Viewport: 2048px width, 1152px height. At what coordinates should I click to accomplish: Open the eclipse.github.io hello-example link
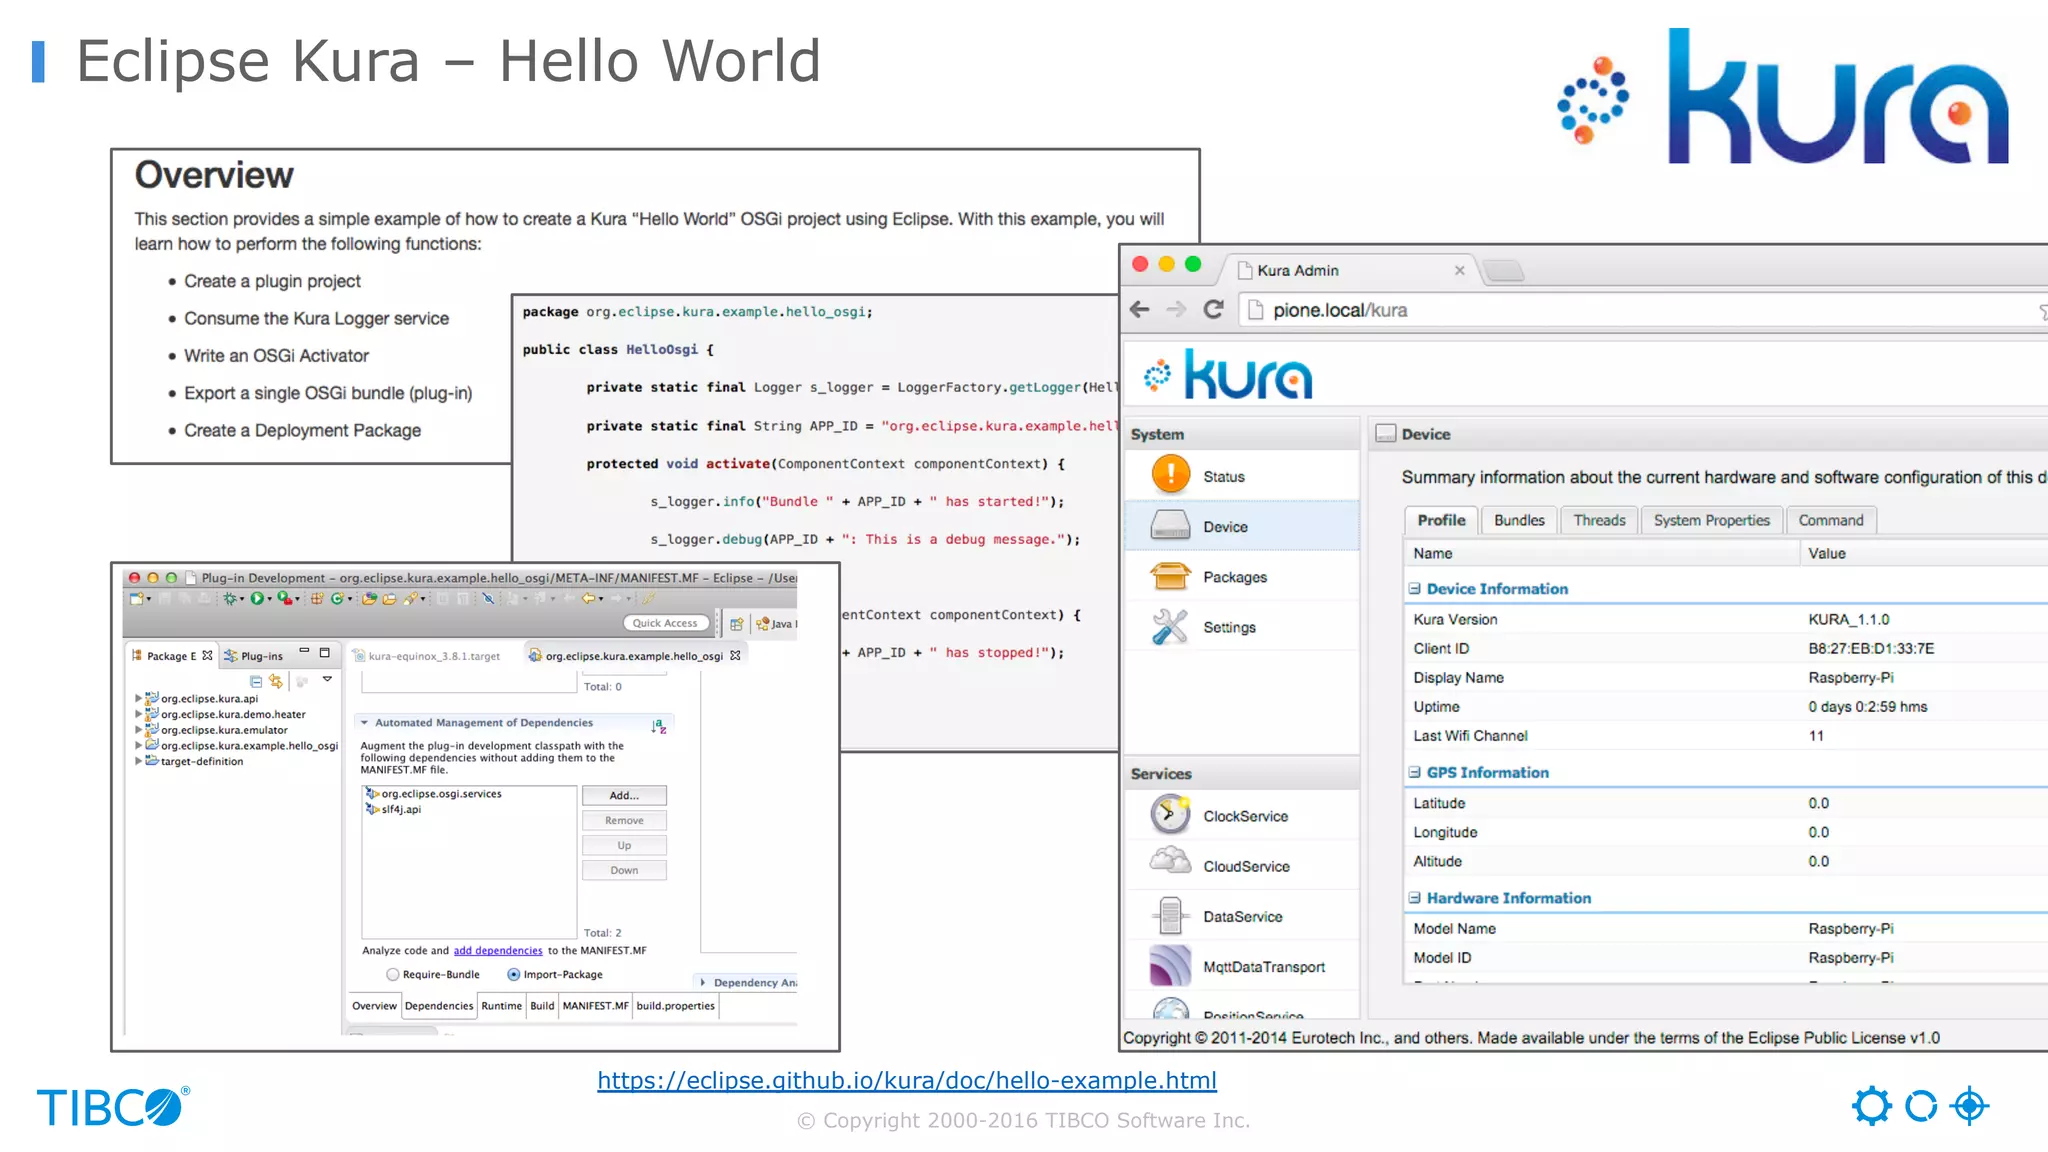907,1080
